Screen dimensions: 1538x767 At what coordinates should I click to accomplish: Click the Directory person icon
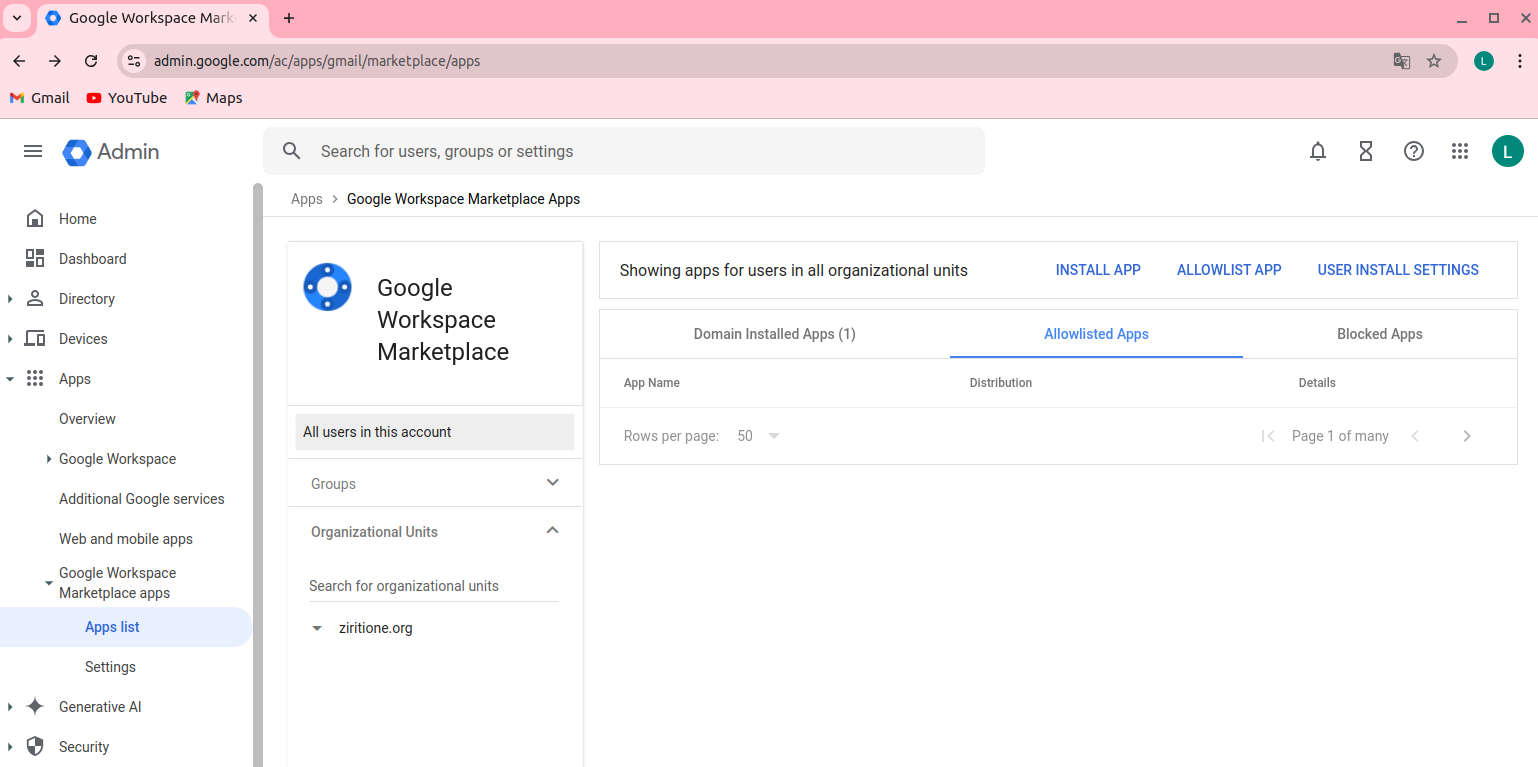click(35, 299)
